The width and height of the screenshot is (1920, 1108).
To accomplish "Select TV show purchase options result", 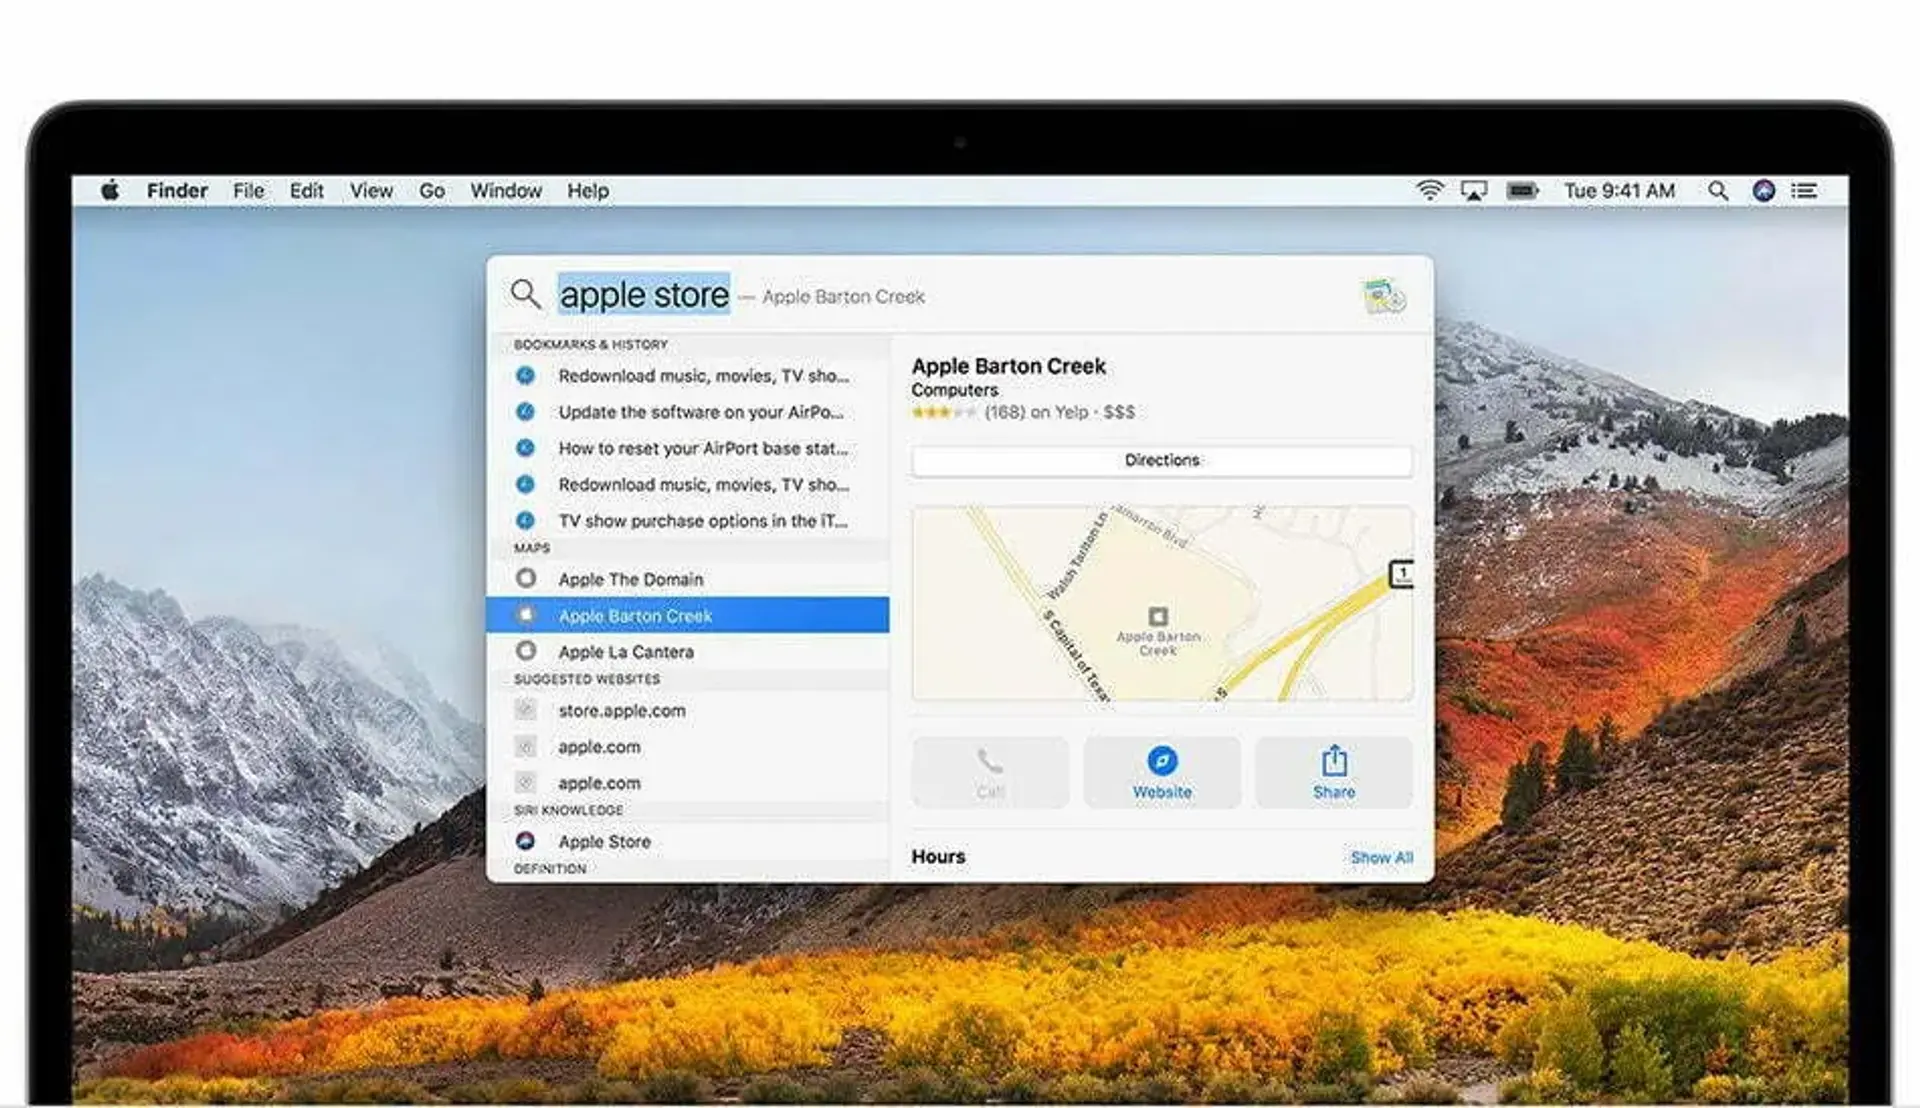I will coord(688,520).
